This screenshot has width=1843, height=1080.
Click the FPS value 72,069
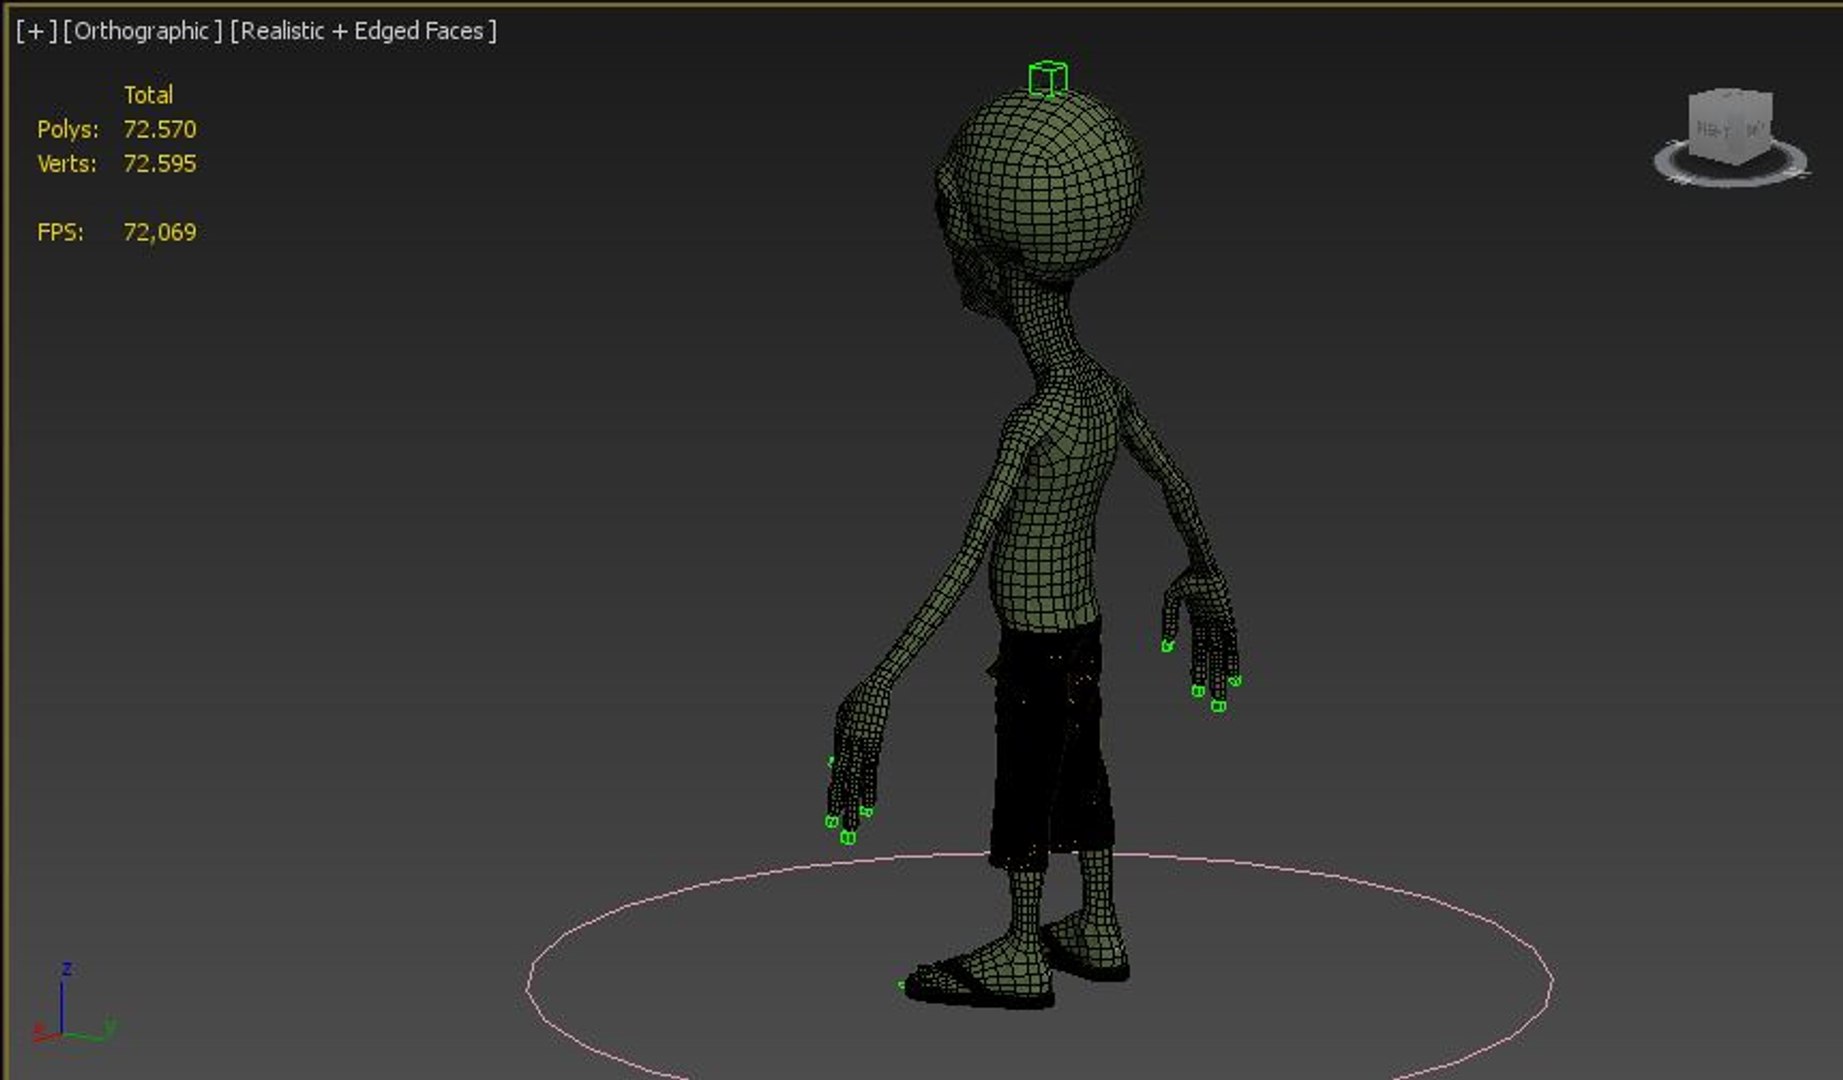click(160, 232)
